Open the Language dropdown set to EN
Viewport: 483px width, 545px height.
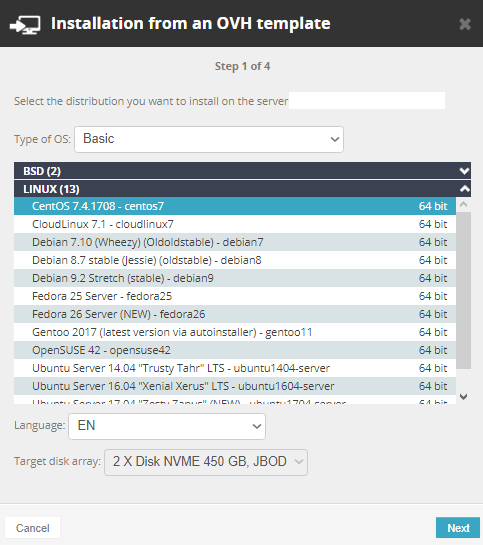click(x=167, y=426)
